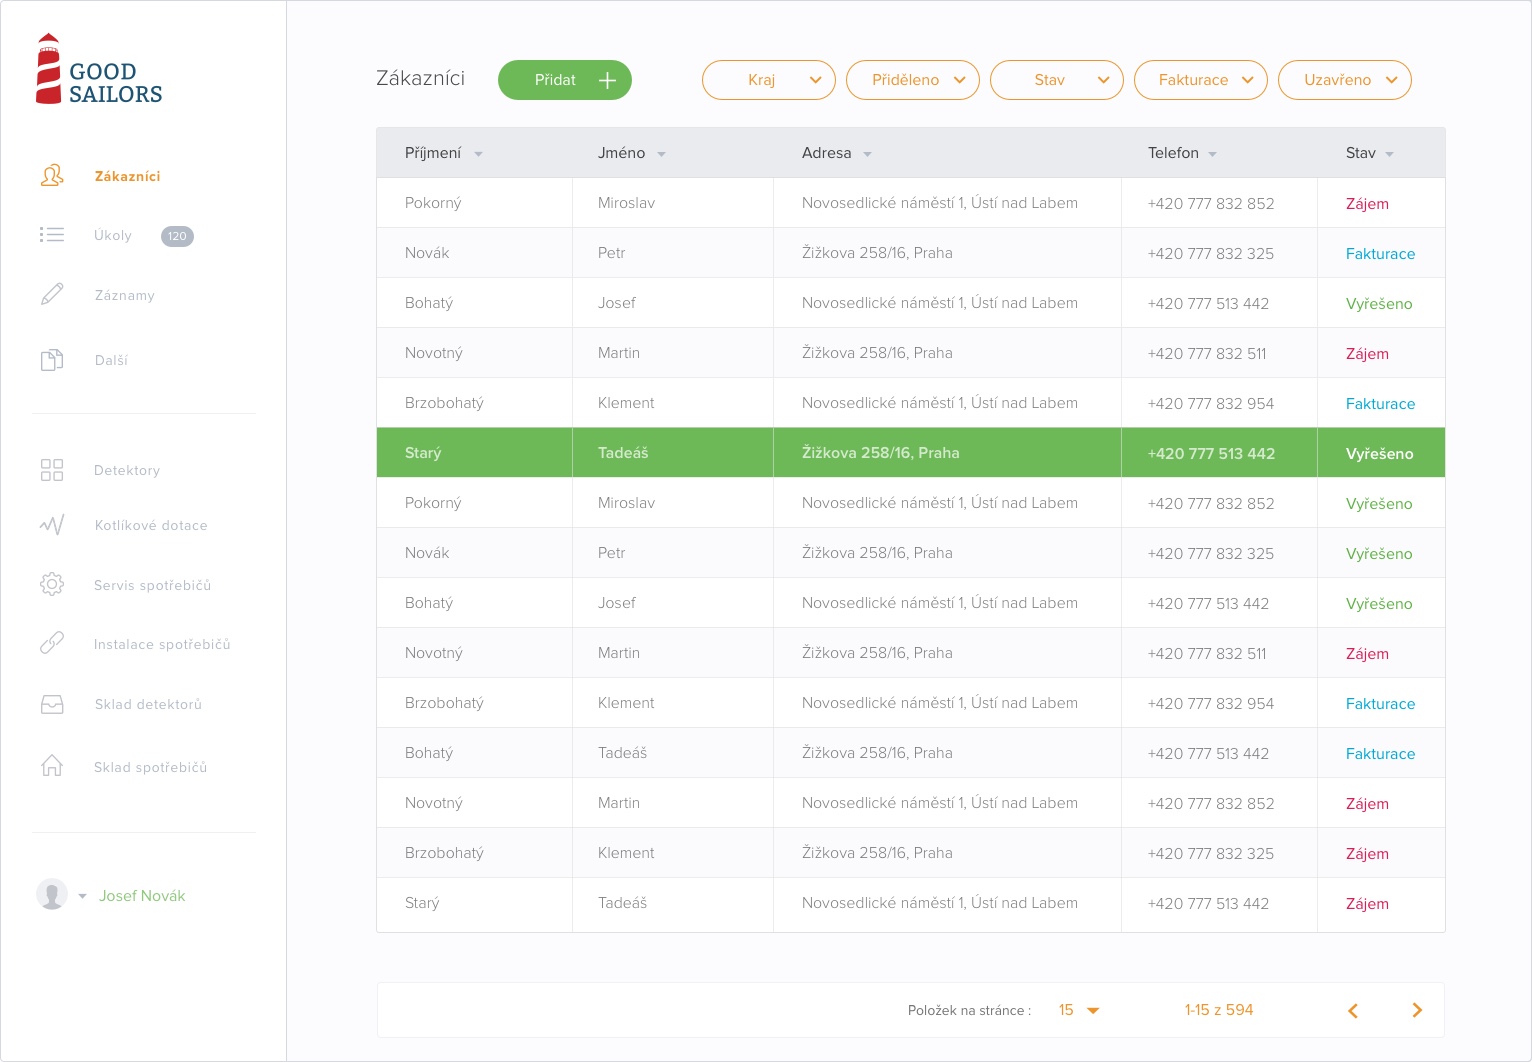Open the Stav filter dropdown

(x=1057, y=80)
